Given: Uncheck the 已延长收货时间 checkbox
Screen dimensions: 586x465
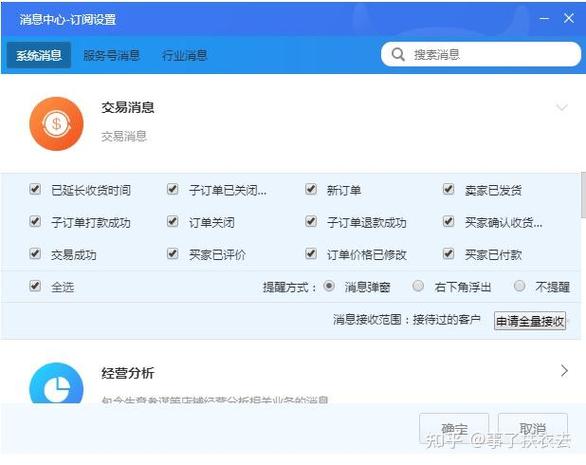Looking at the screenshot, I should coord(35,189).
